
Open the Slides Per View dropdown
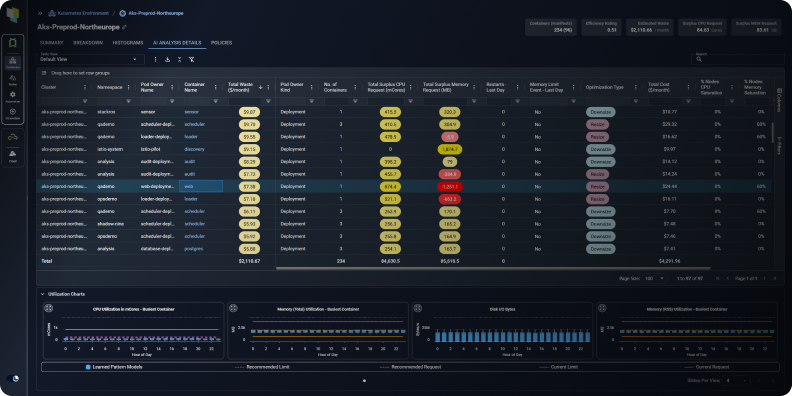pos(736,380)
